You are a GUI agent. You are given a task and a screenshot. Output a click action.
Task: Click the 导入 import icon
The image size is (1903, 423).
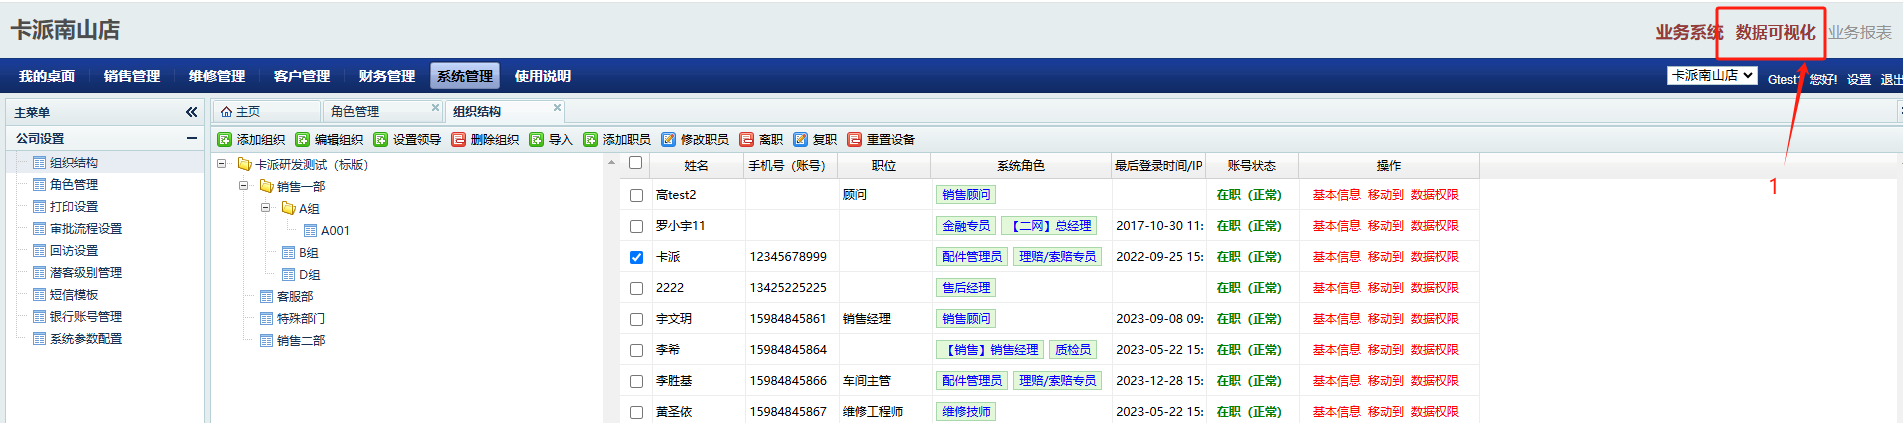point(537,140)
